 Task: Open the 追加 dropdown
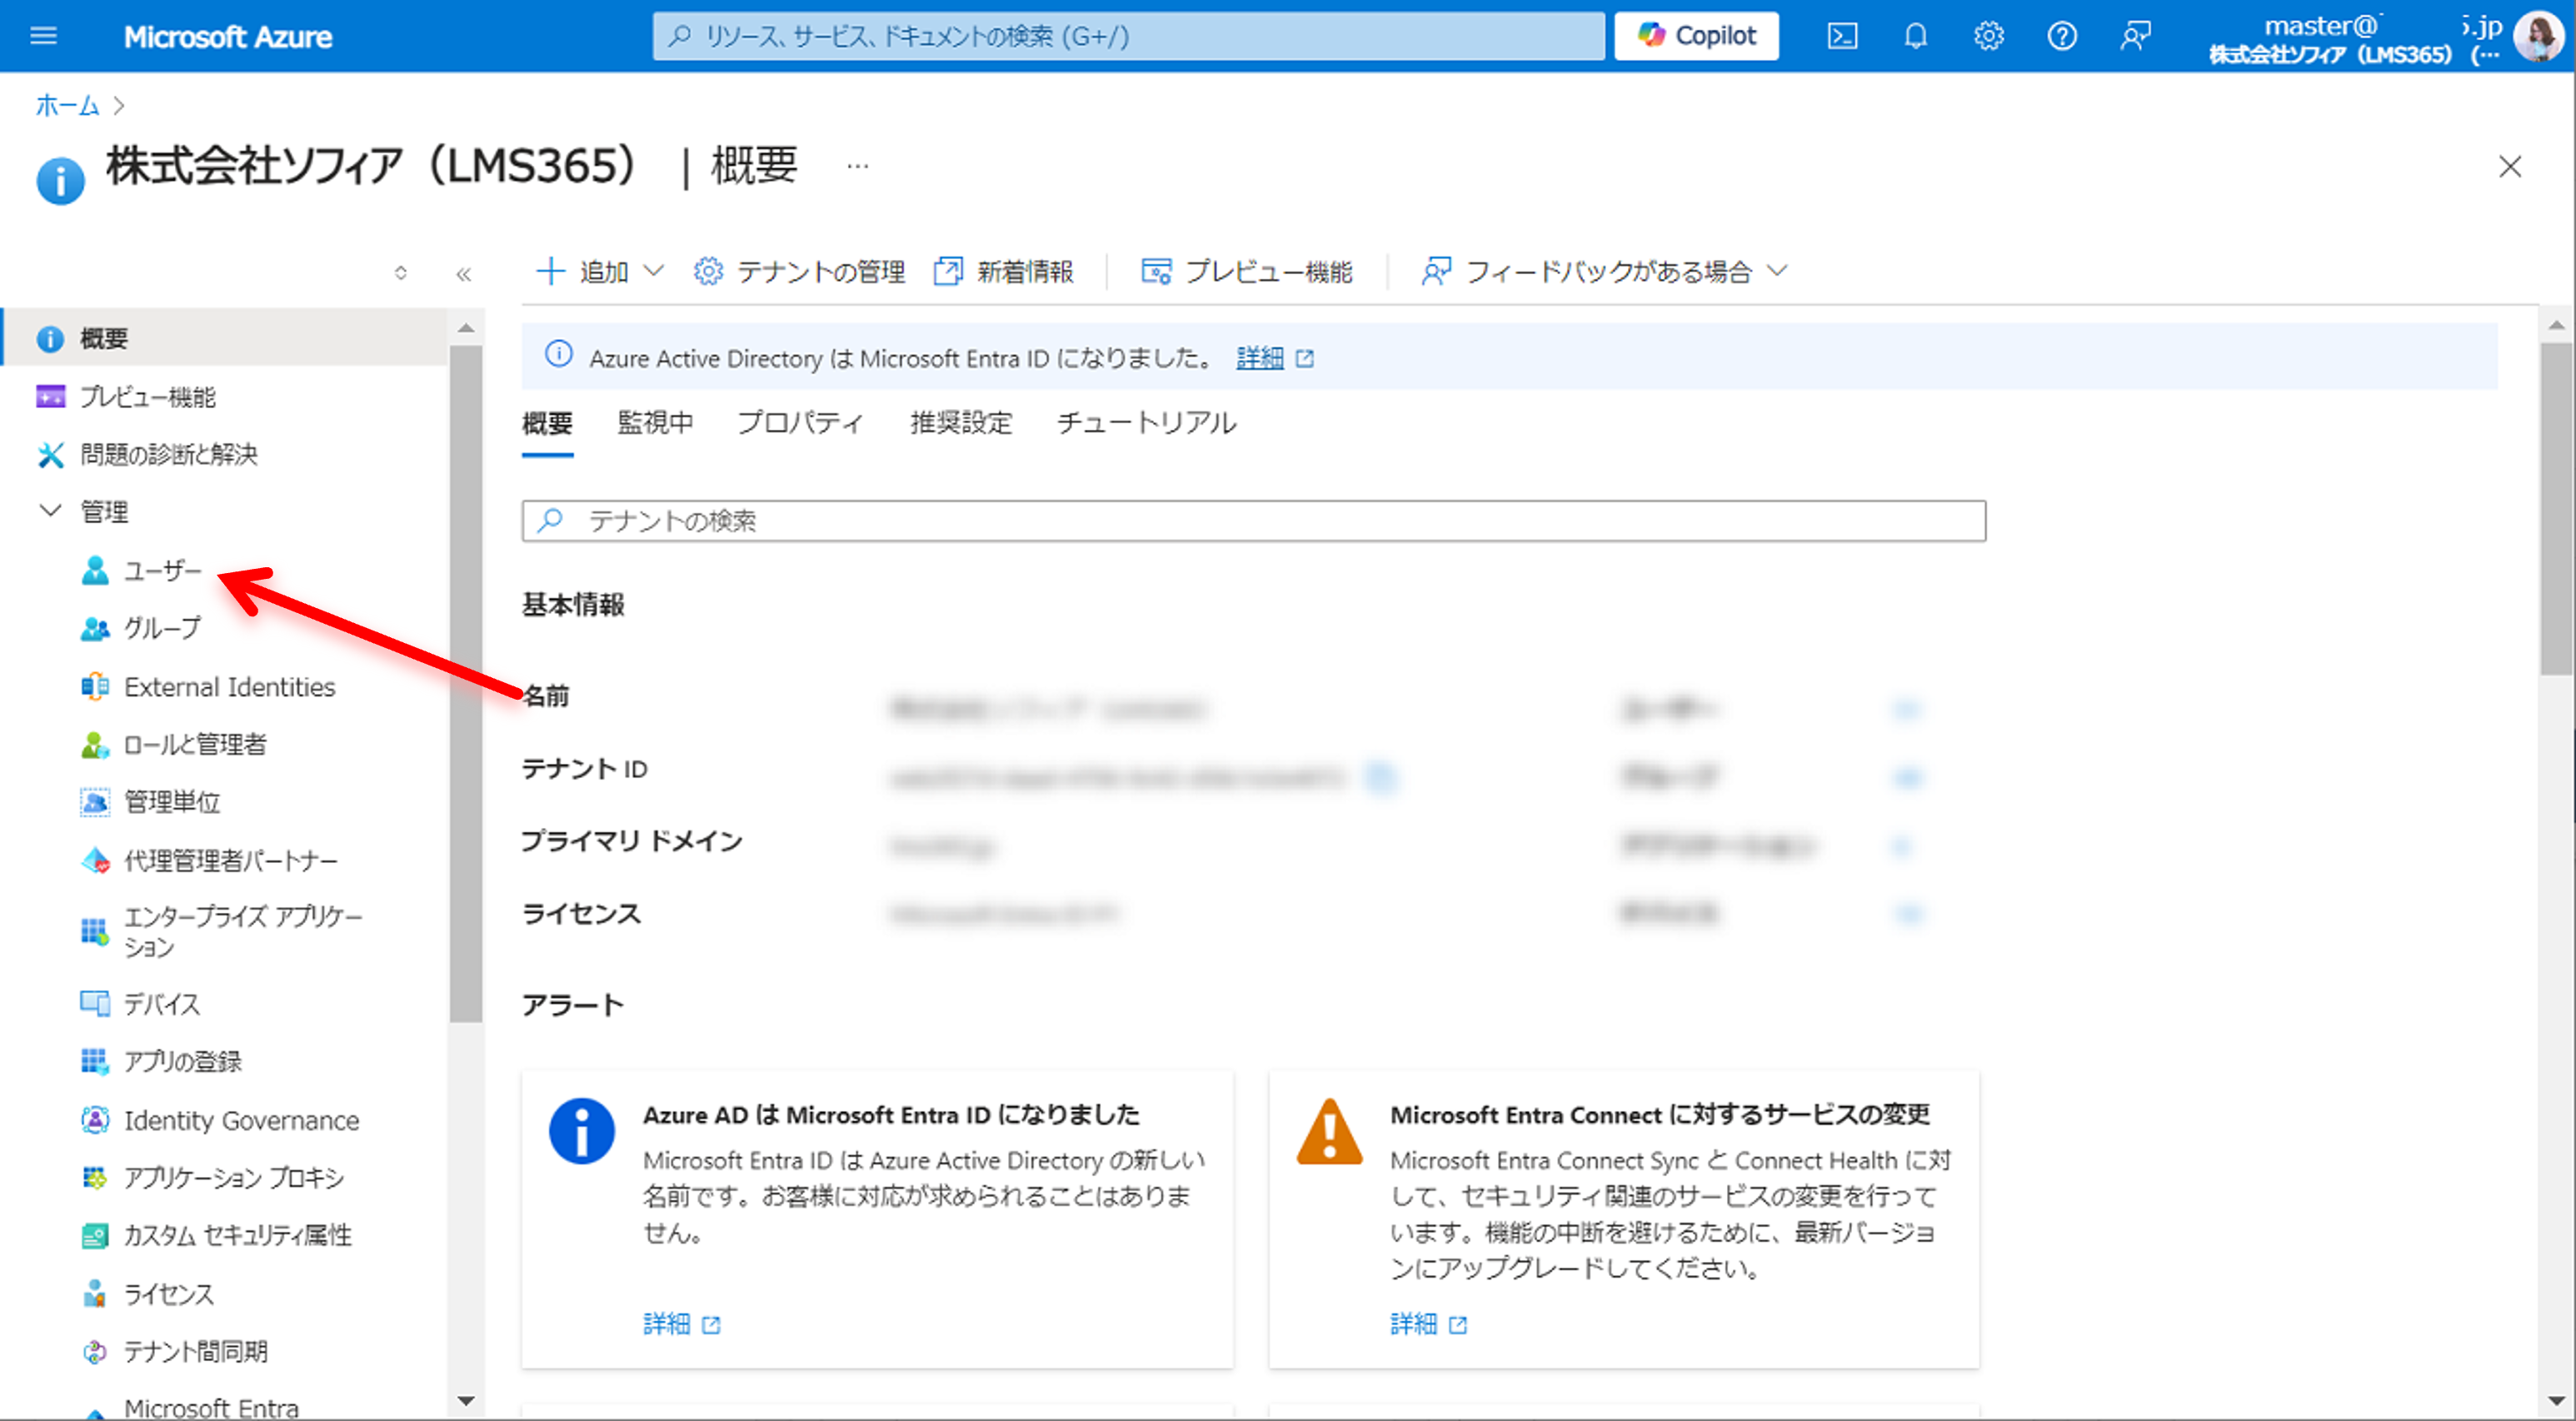click(599, 272)
